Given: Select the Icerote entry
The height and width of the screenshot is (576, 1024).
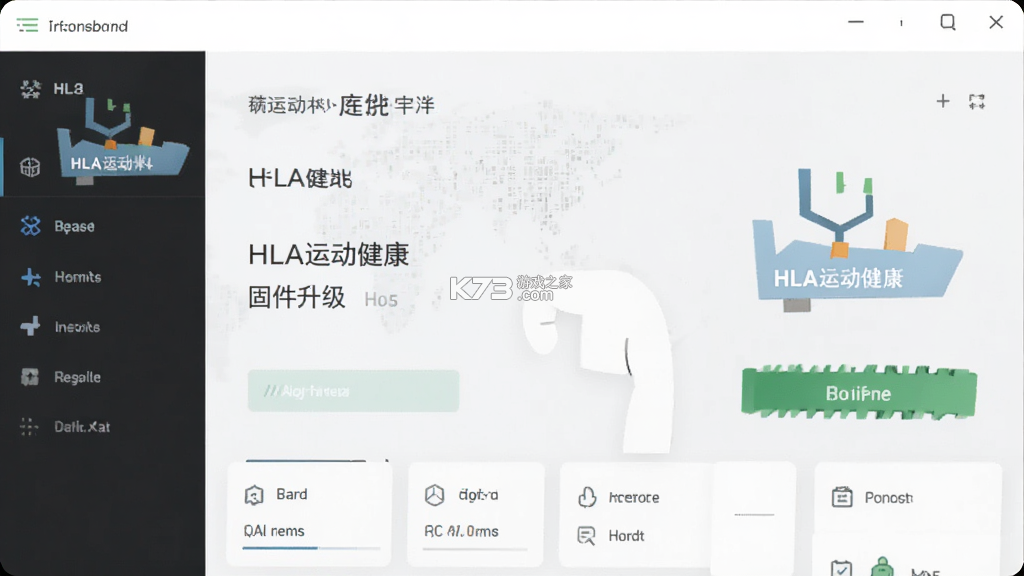Looking at the screenshot, I should click(x=633, y=498).
